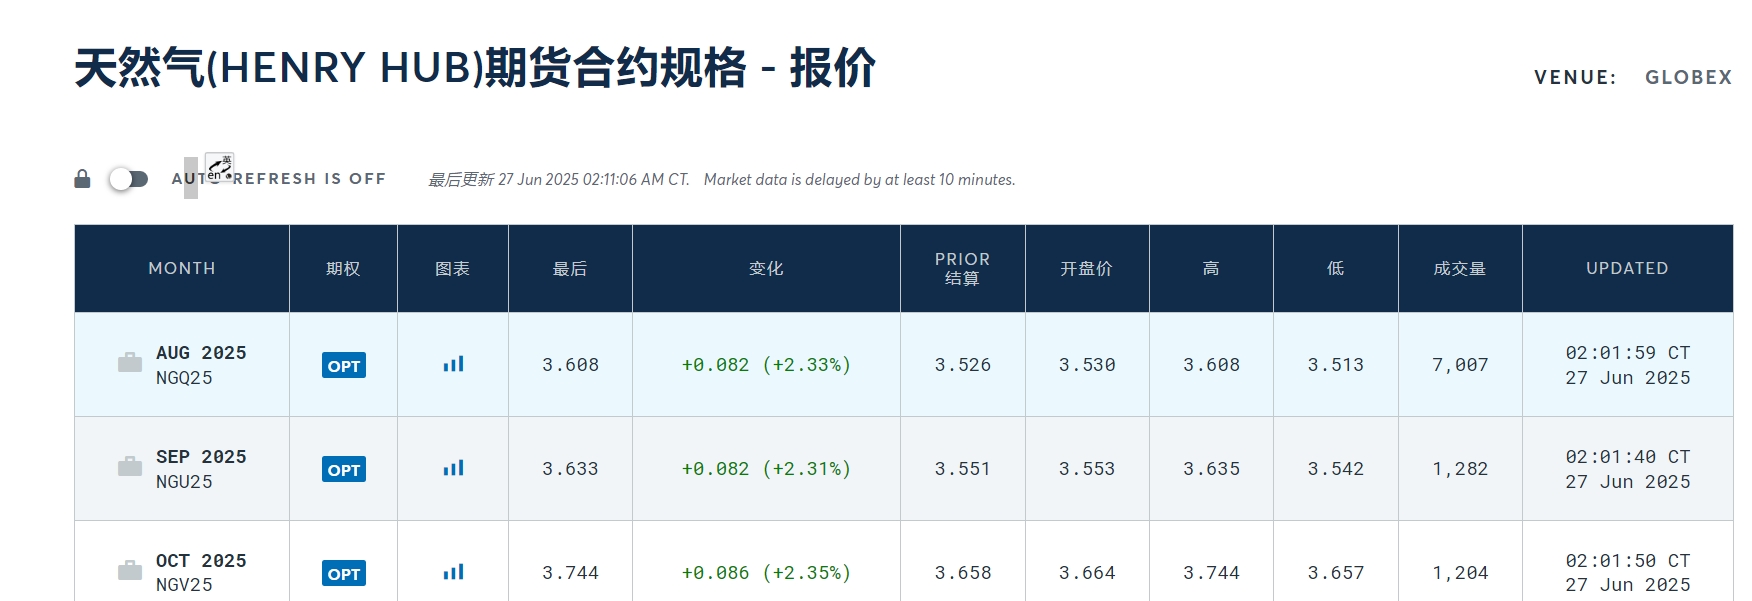This screenshot has height=601, width=1752.
Task: Click the lock icon beside auto-refresh
Action: coord(82,179)
